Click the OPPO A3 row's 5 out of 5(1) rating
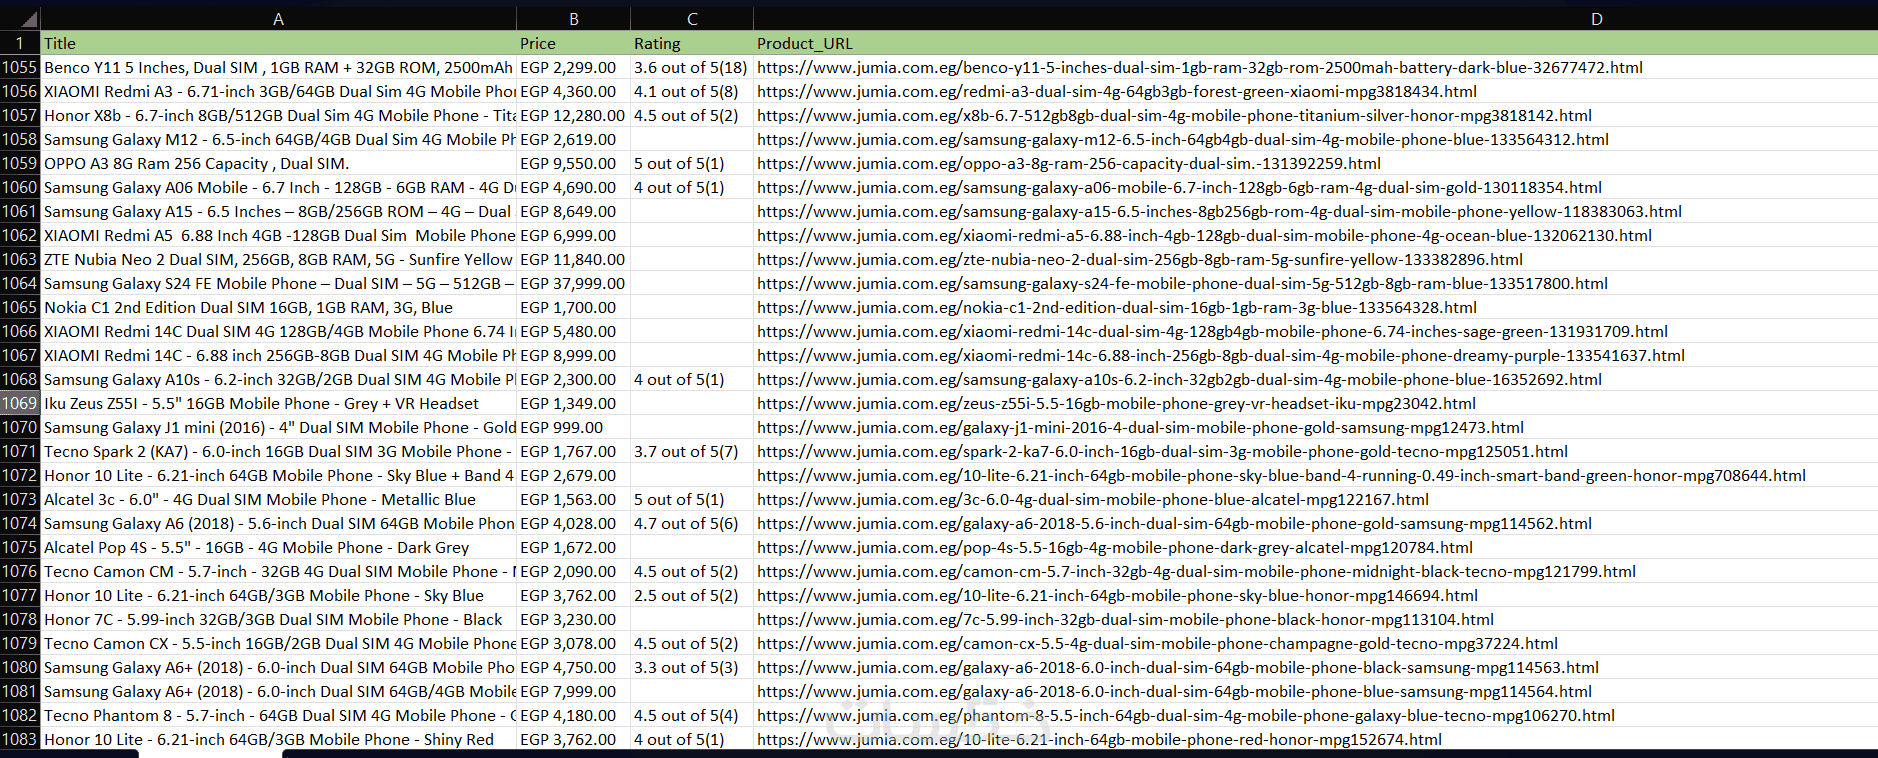This screenshot has height=758, width=1878. (692, 163)
